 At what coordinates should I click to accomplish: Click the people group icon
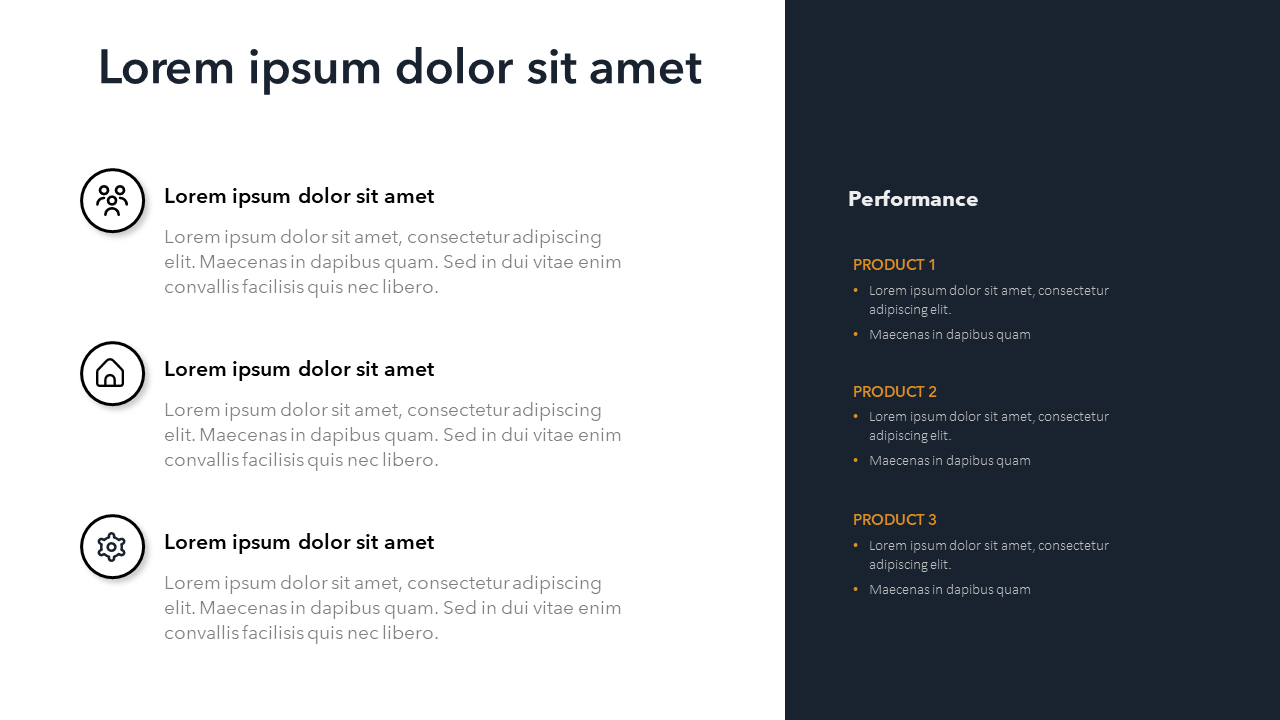click(112, 200)
